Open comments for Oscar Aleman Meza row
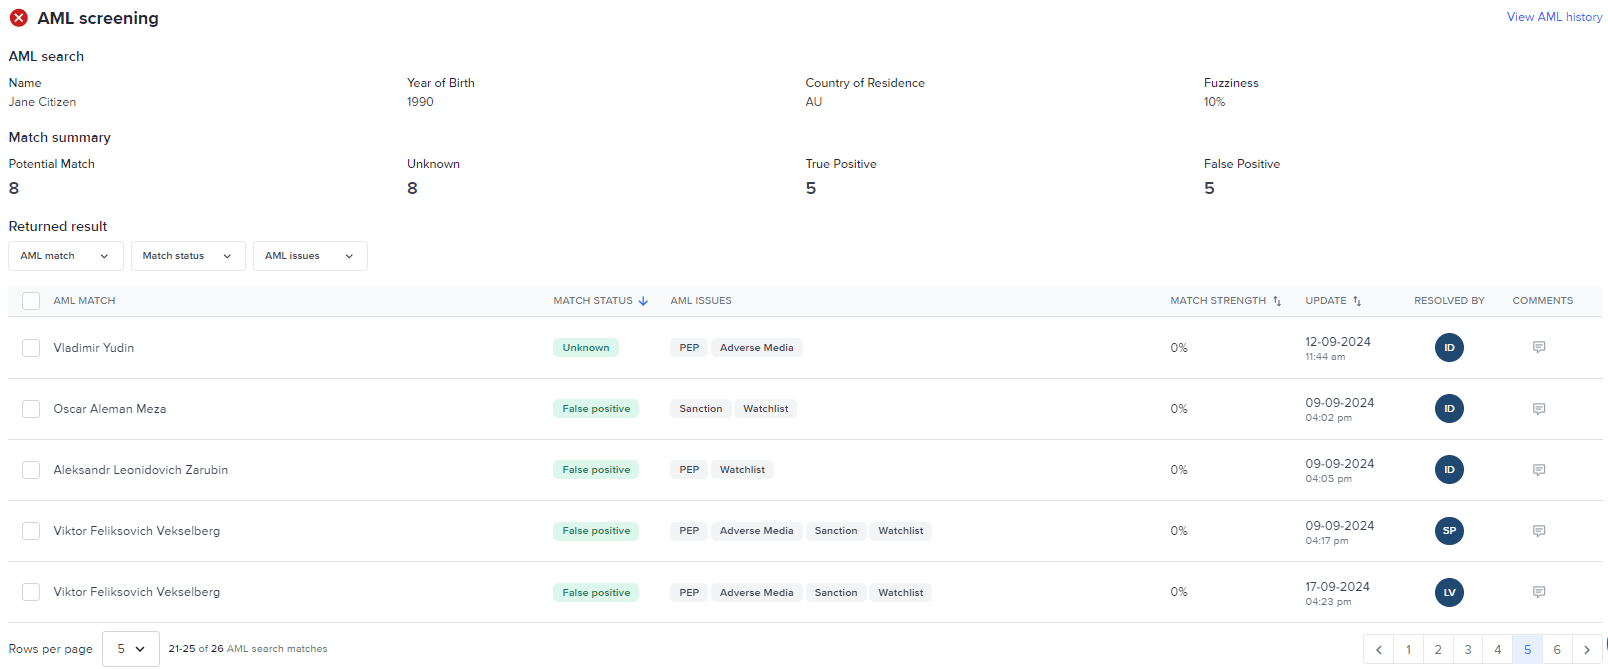1608x669 pixels. tap(1538, 409)
